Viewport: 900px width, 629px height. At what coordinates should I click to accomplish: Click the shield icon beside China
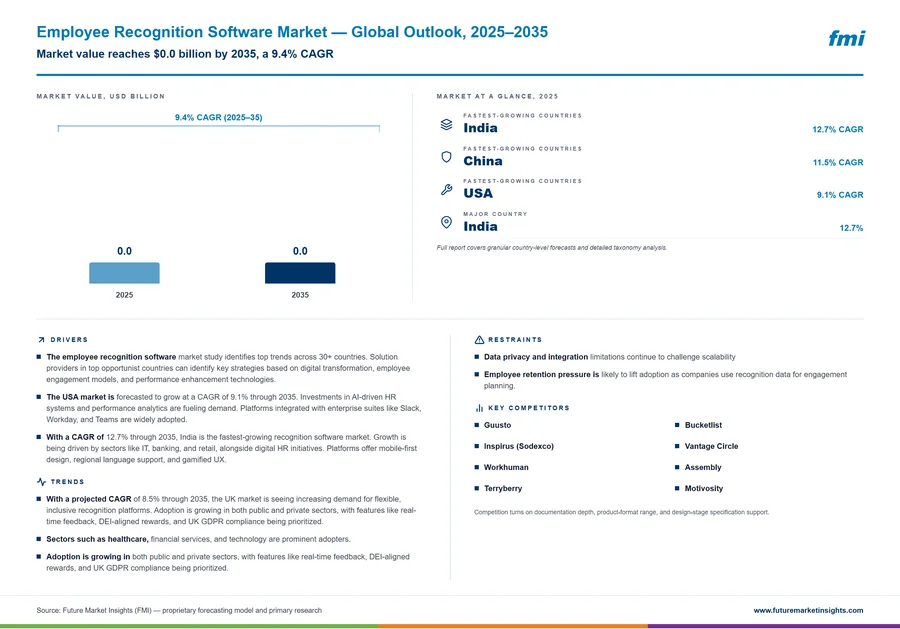446,157
